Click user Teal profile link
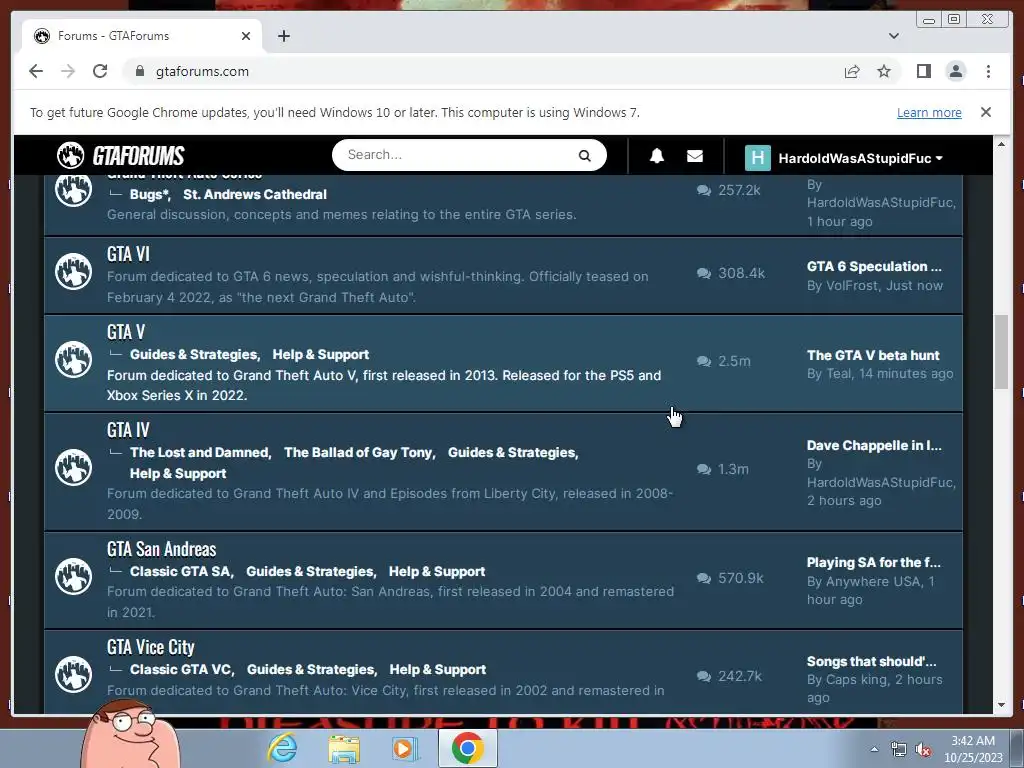Viewport: 1024px width, 768px height. (839, 374)
